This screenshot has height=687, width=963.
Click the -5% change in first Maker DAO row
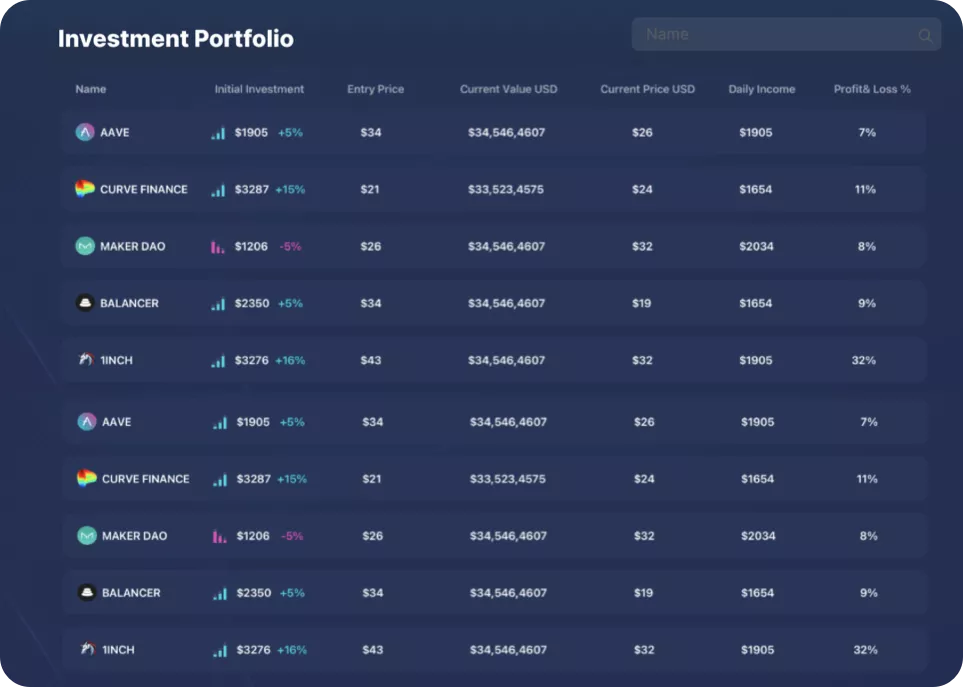(x=290, y=246)
